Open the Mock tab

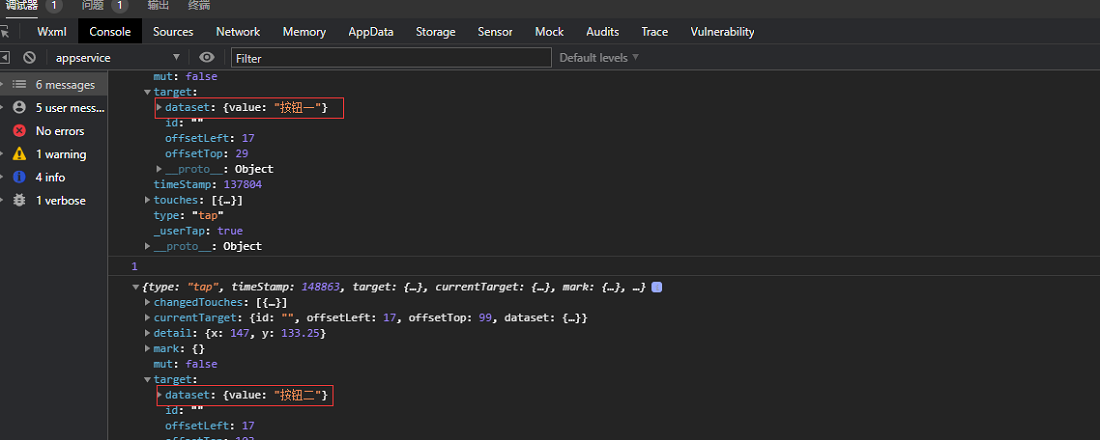[x=549, y=32]
